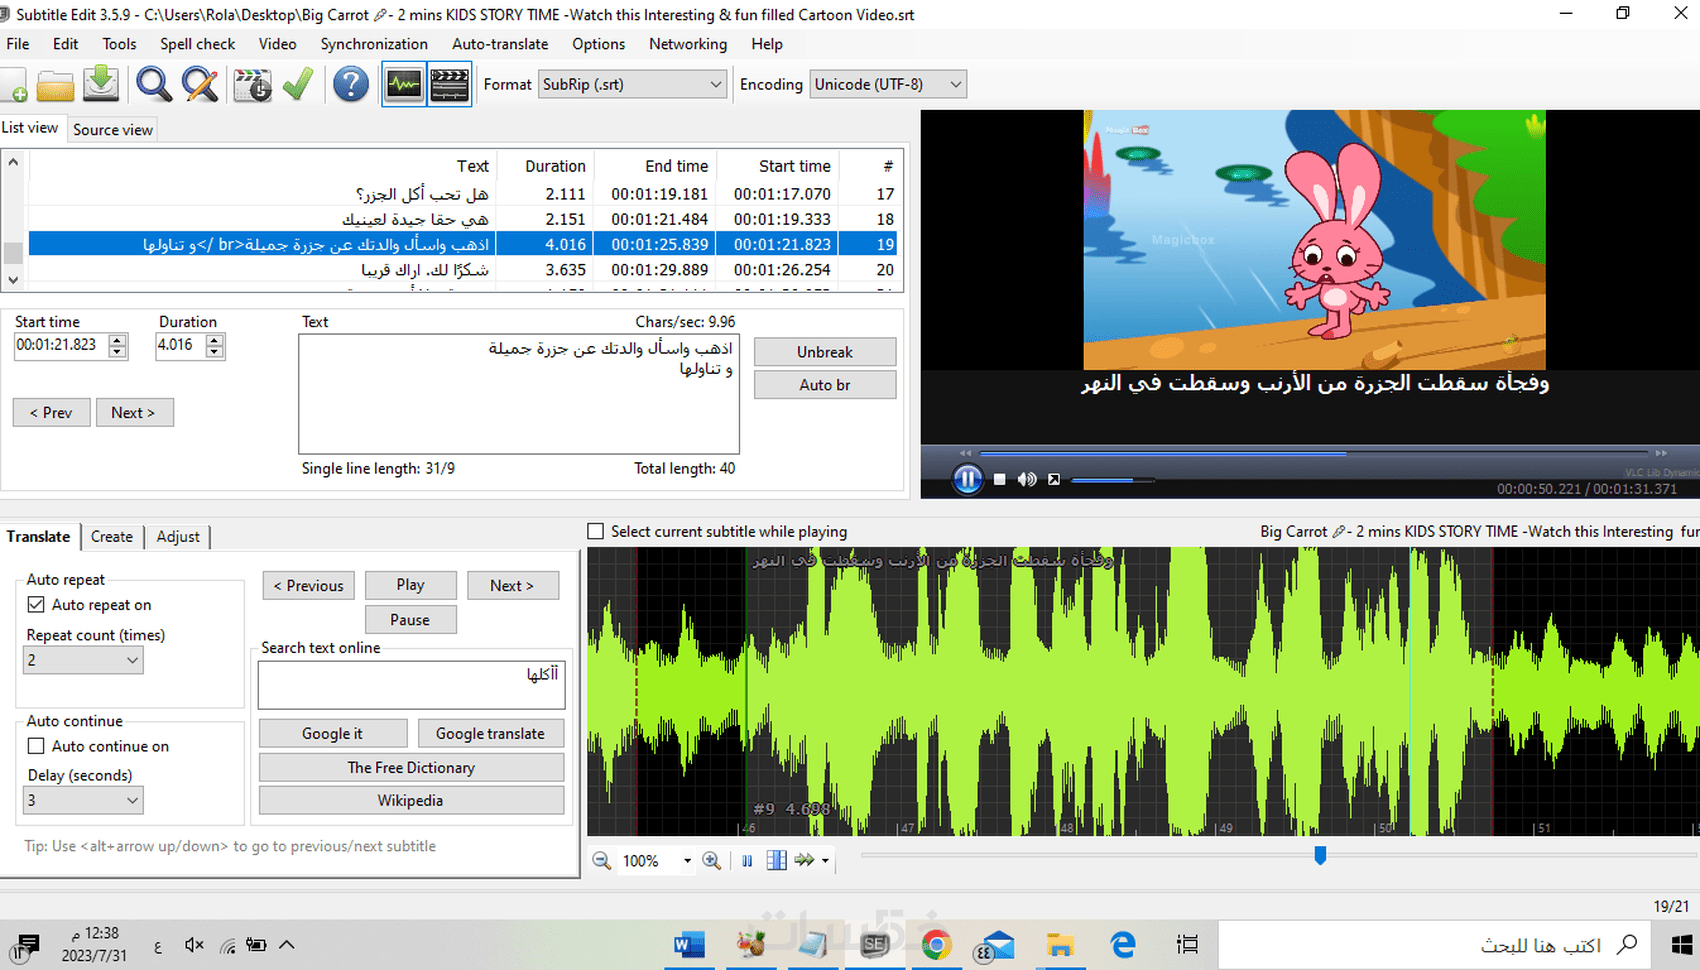Image resolution: width=1700 pixels, height=970 pixels.
Task: Open Visual sync clapperboard-clock icon
Action: [252, 85]
